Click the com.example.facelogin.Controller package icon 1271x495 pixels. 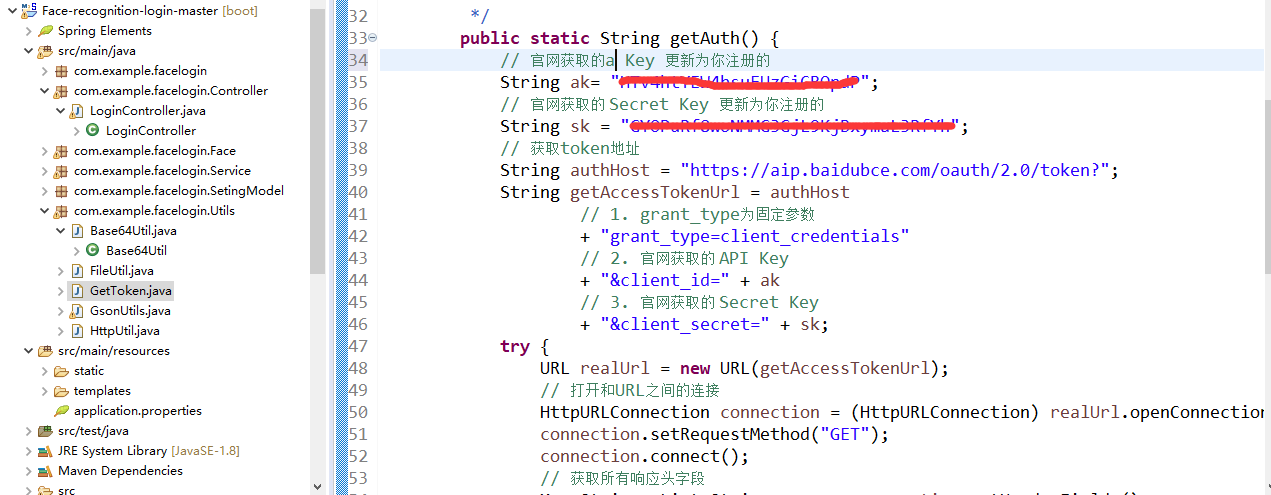pos(62,91)
